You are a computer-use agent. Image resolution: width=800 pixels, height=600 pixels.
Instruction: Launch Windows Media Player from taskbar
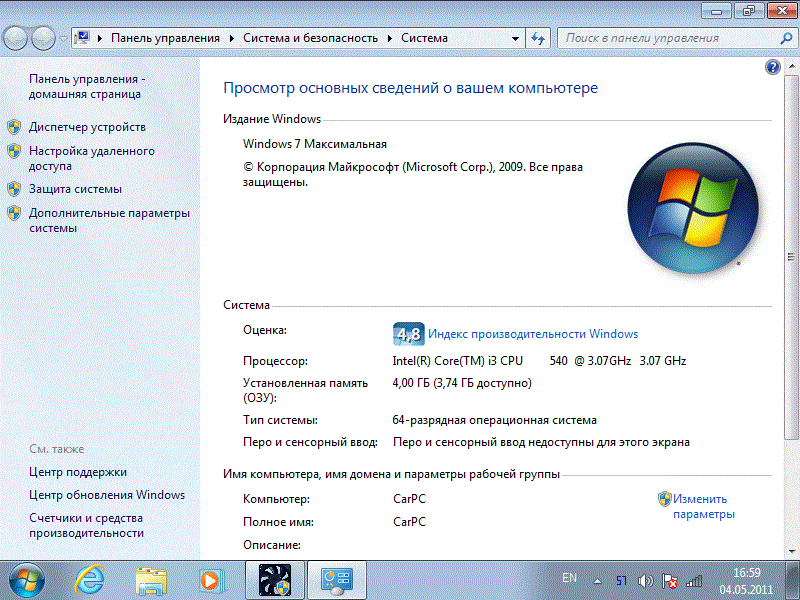click(x=211, y=579)
